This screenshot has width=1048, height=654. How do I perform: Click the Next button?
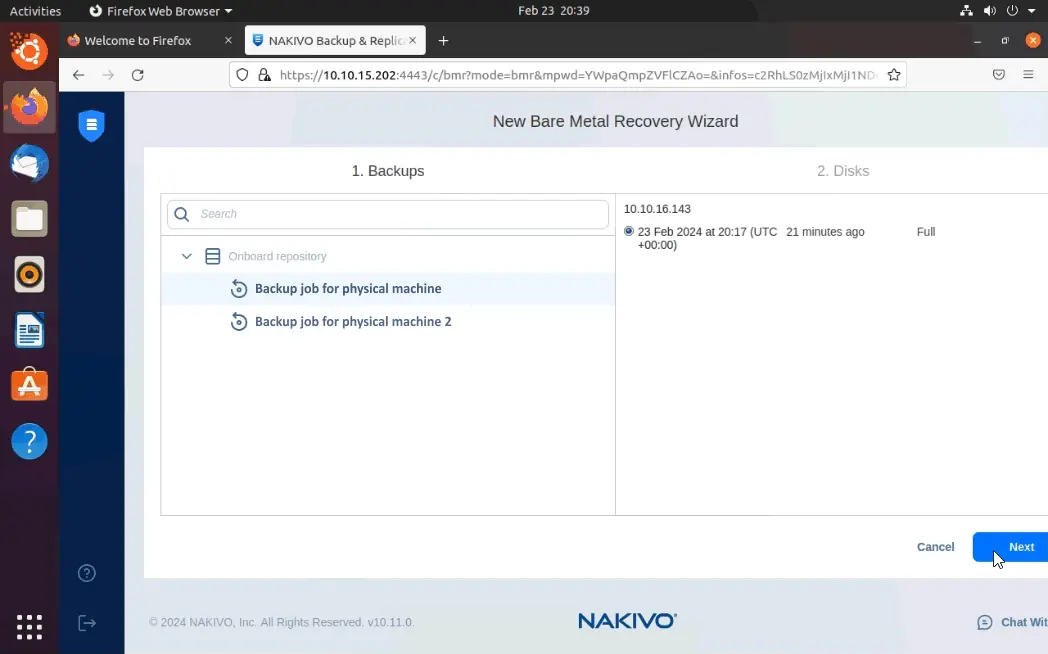click(x=1011, y=547)
